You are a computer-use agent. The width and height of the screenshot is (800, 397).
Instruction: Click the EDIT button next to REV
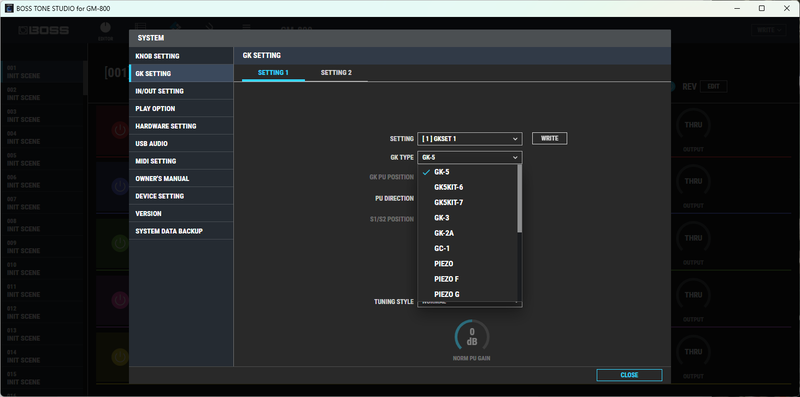(713, 87)
